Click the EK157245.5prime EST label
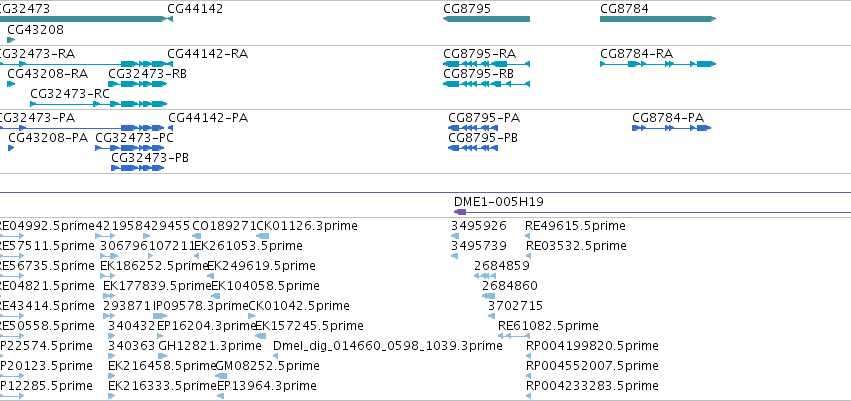The image size is (851, 401). (x=309, y=326)
